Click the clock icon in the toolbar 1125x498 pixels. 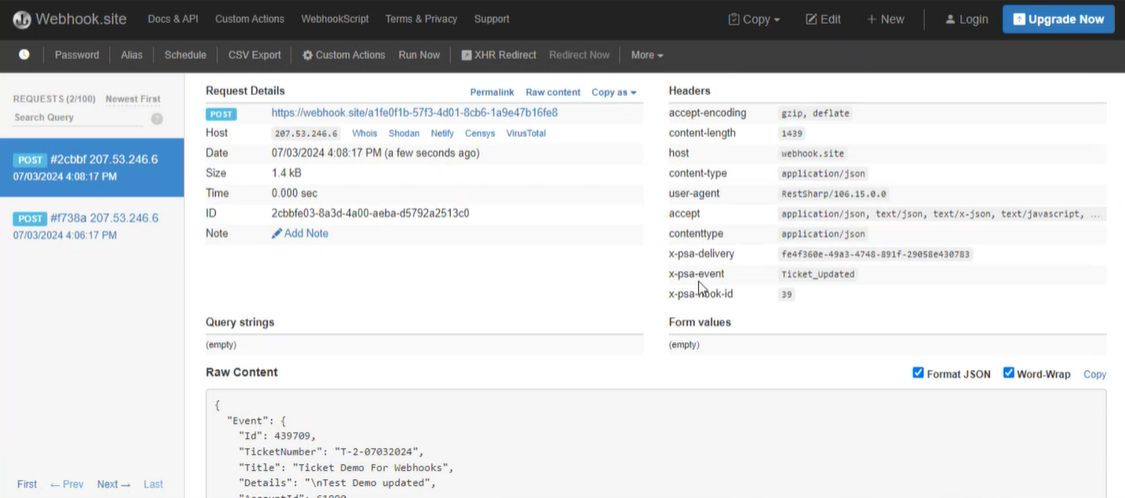24,55
